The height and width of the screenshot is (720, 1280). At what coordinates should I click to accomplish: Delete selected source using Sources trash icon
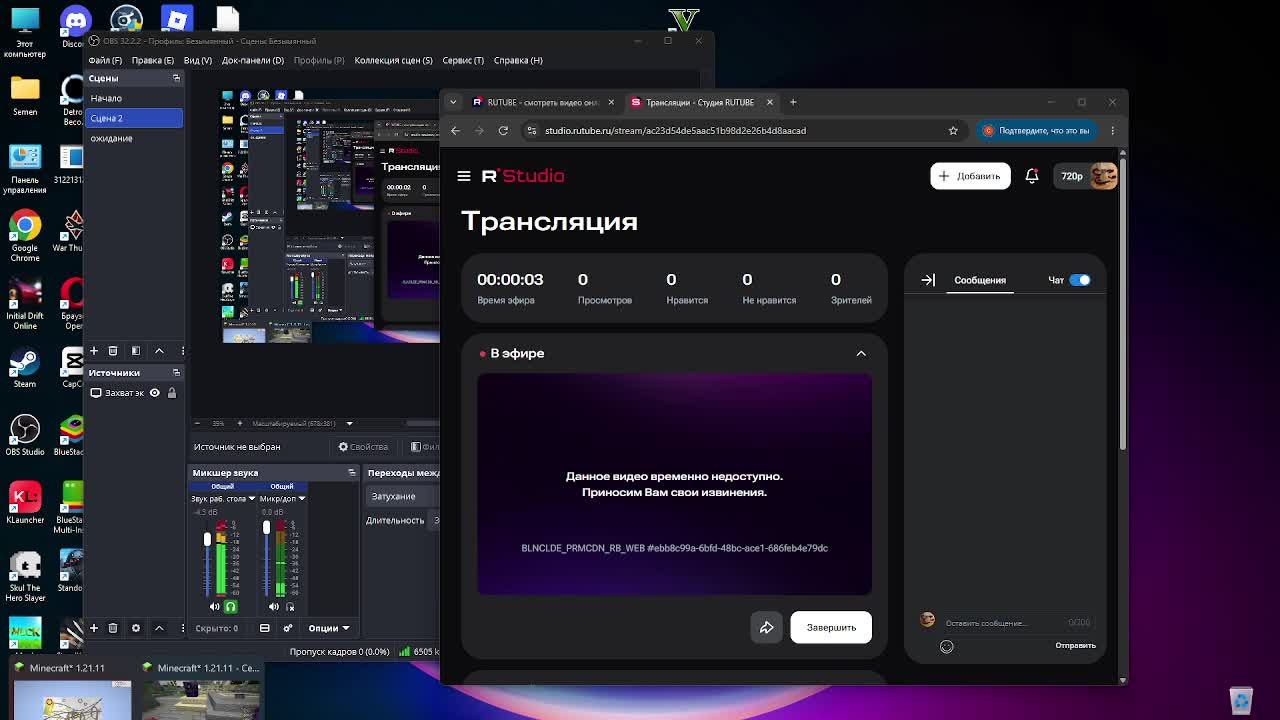[x=113, y=628]
